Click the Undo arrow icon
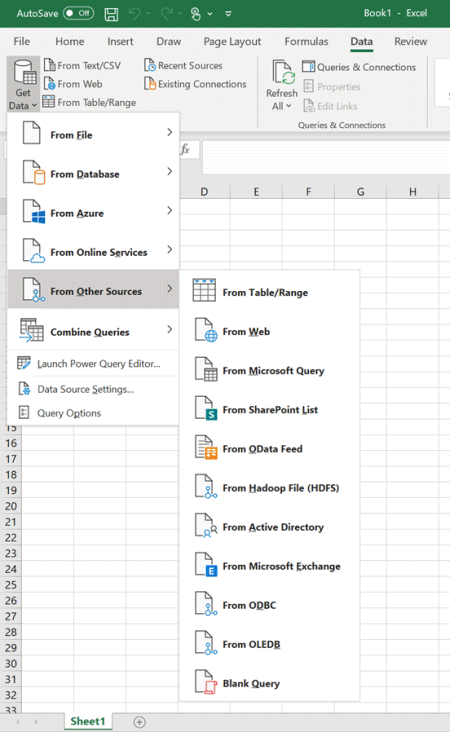The image size is (450, 732). [134, 14]
